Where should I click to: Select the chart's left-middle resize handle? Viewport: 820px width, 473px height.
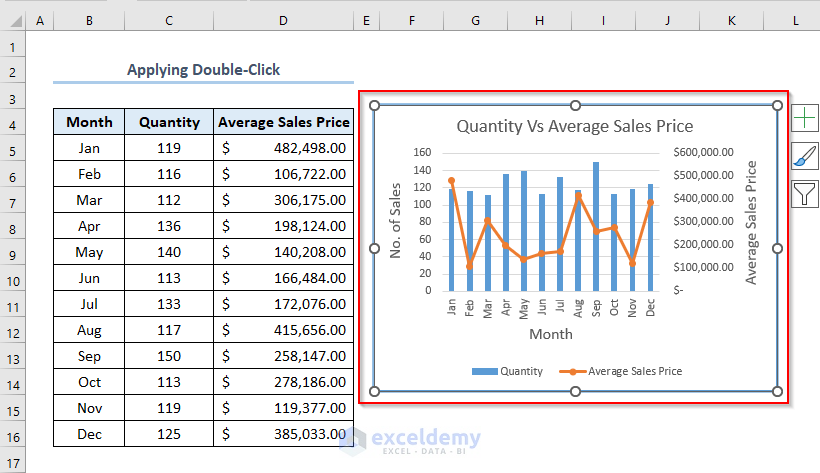[x=374, y=249]
